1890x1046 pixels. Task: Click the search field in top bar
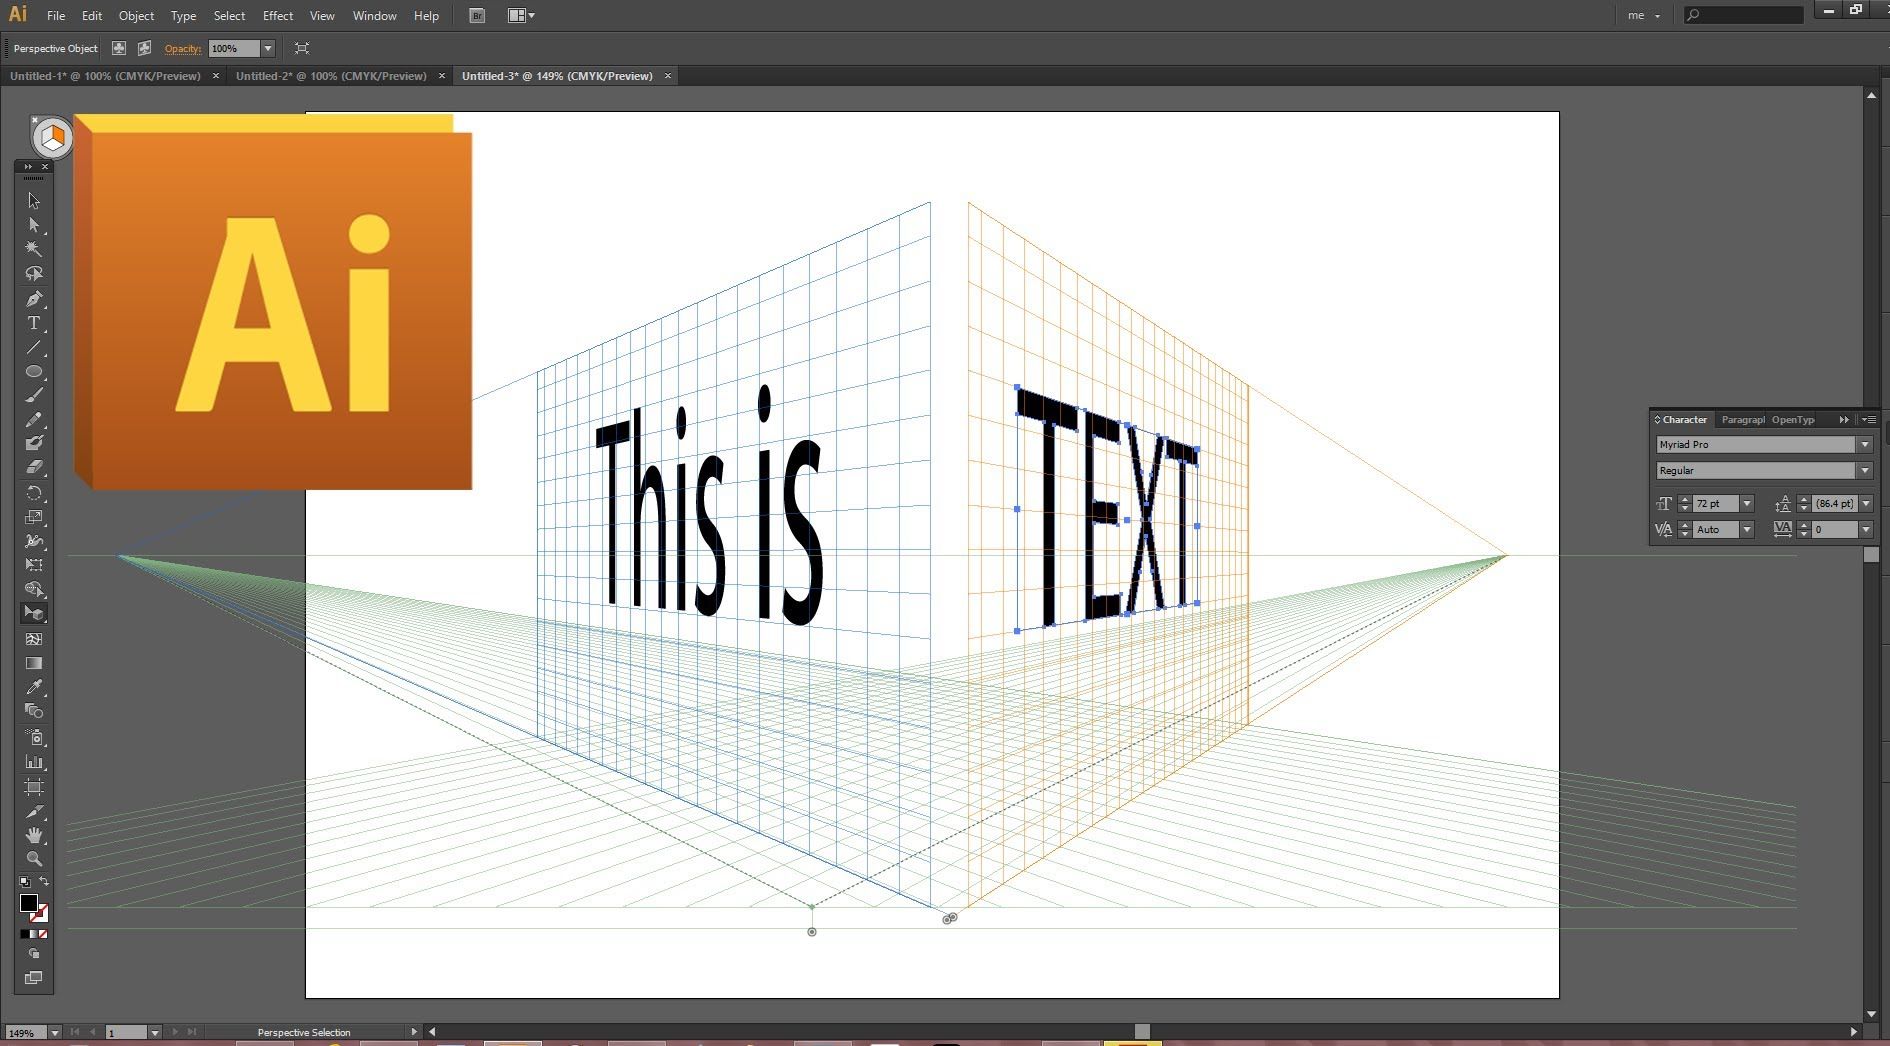(x=1743, y=15)
